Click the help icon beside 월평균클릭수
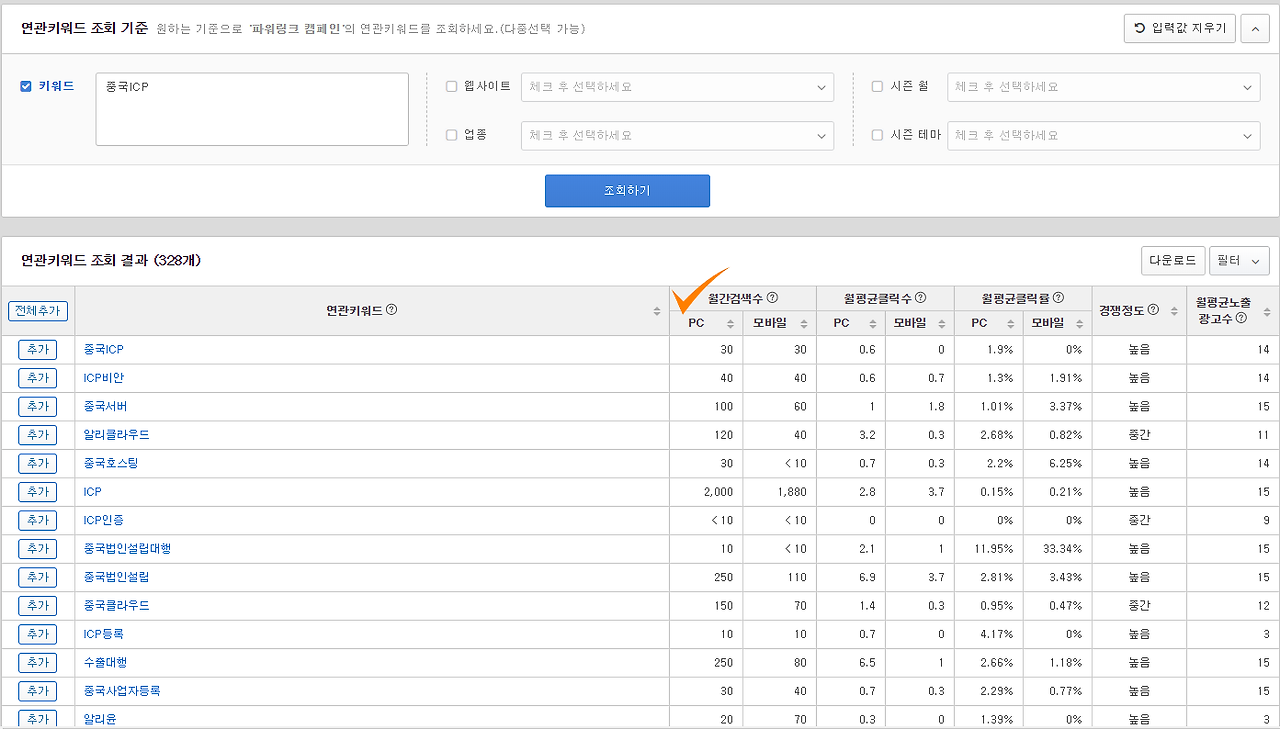This screenshot has width=1280, height=729. click(920, 297)
